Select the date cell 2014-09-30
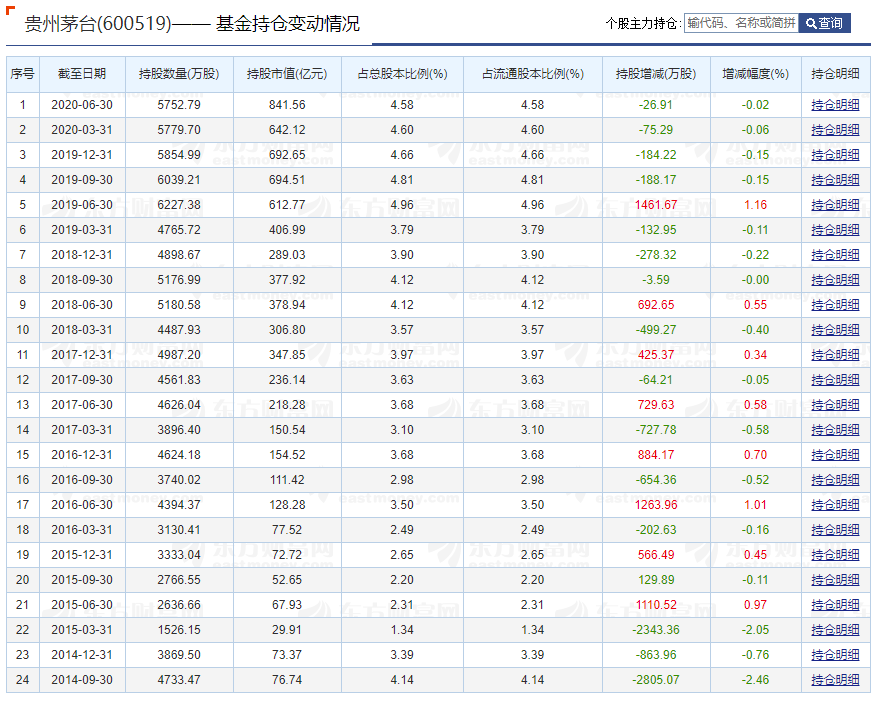876x702 pixels. 82,680
